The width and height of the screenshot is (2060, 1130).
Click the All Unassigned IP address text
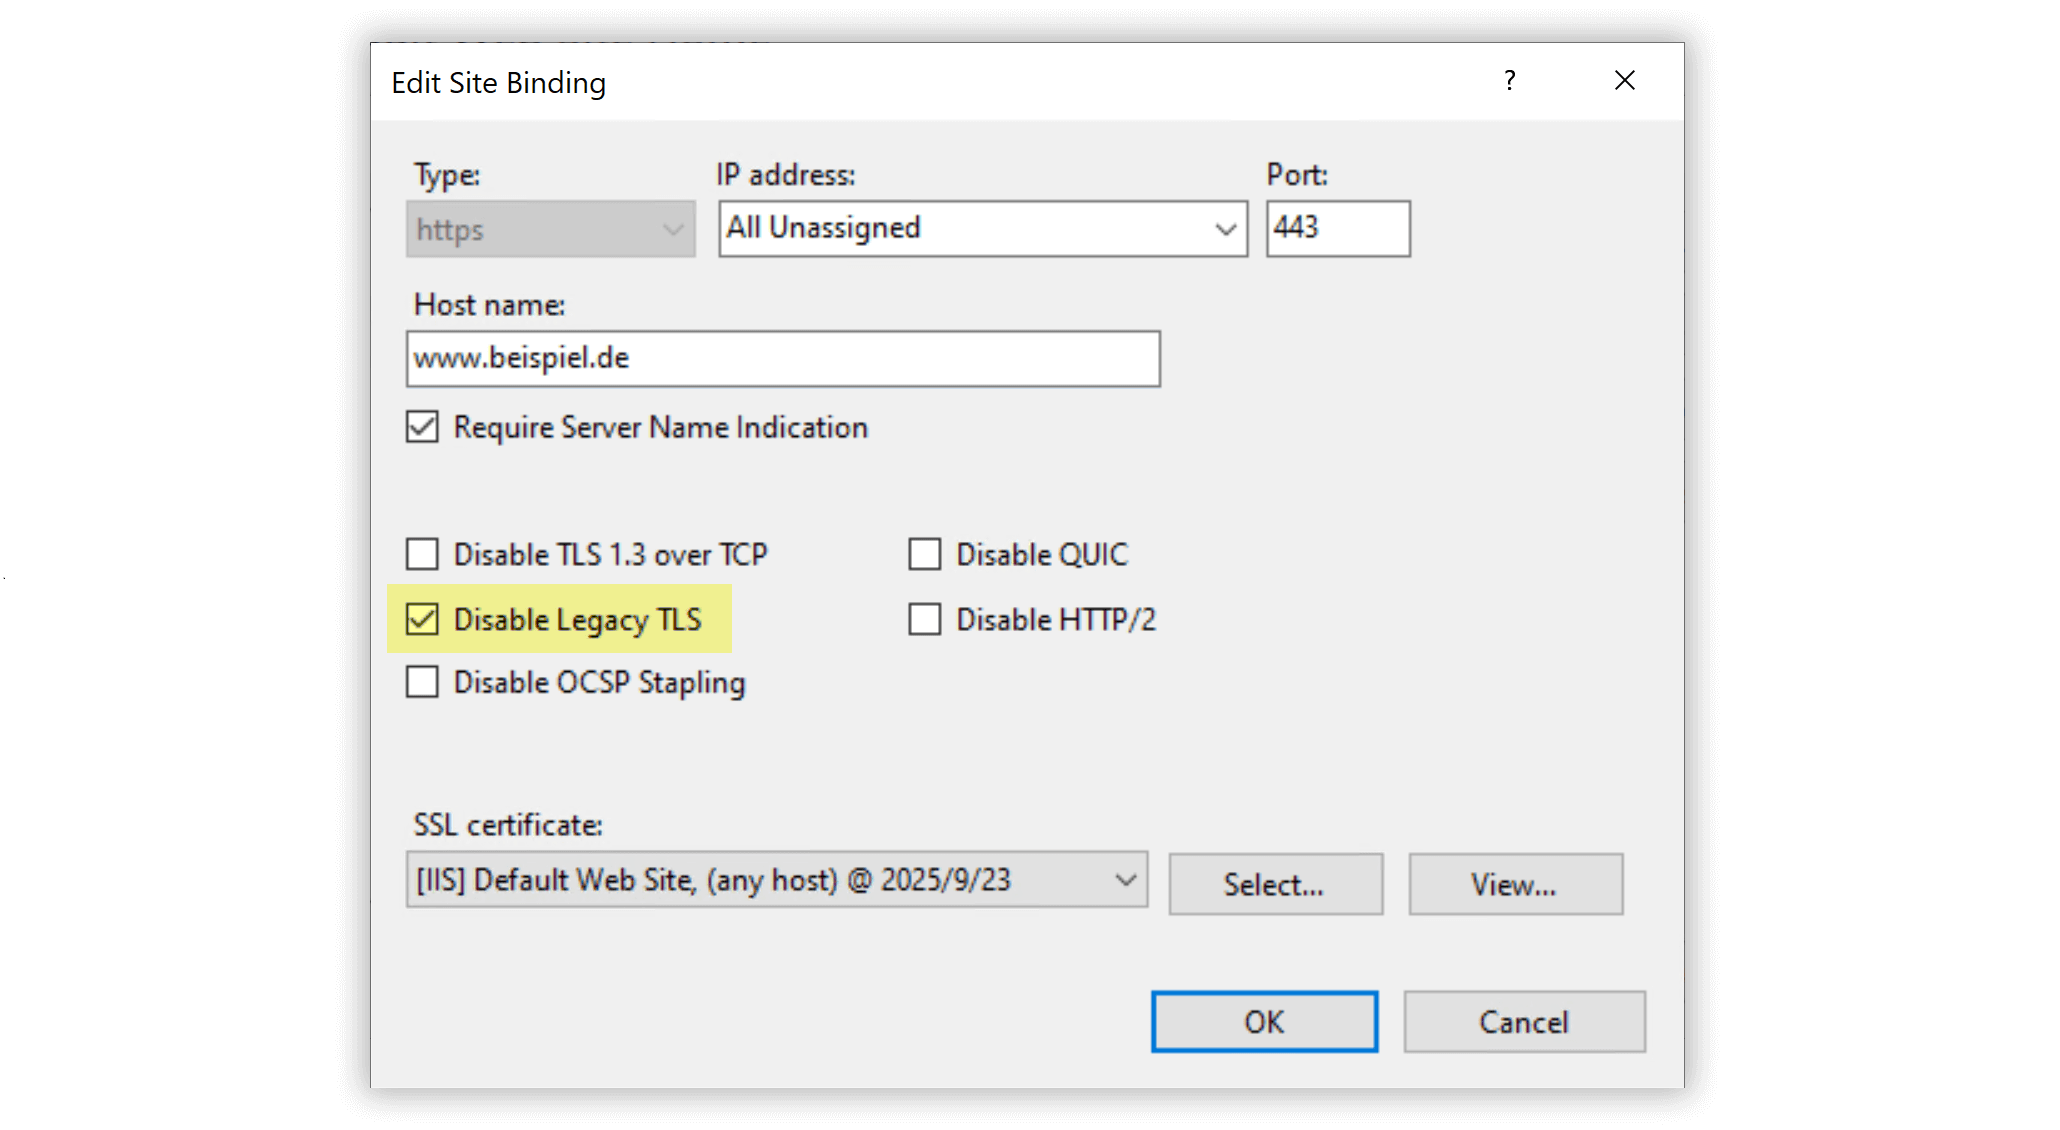[823, 228]
